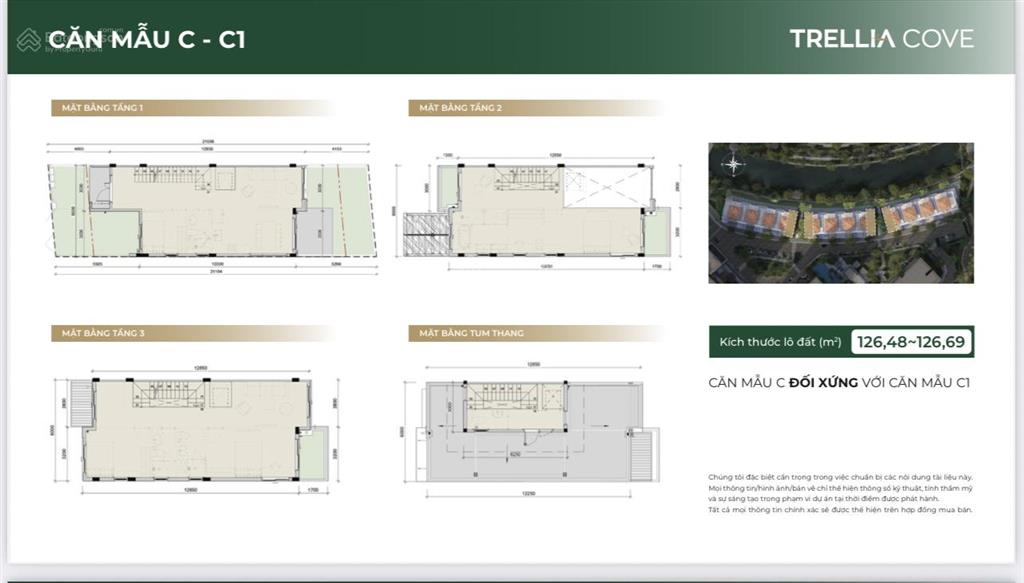This screenshot has width=1024, height=583.
Task: Click the 'MẶT BẰNG TẦNG 2' label
Action: click(x=460, y=108)
